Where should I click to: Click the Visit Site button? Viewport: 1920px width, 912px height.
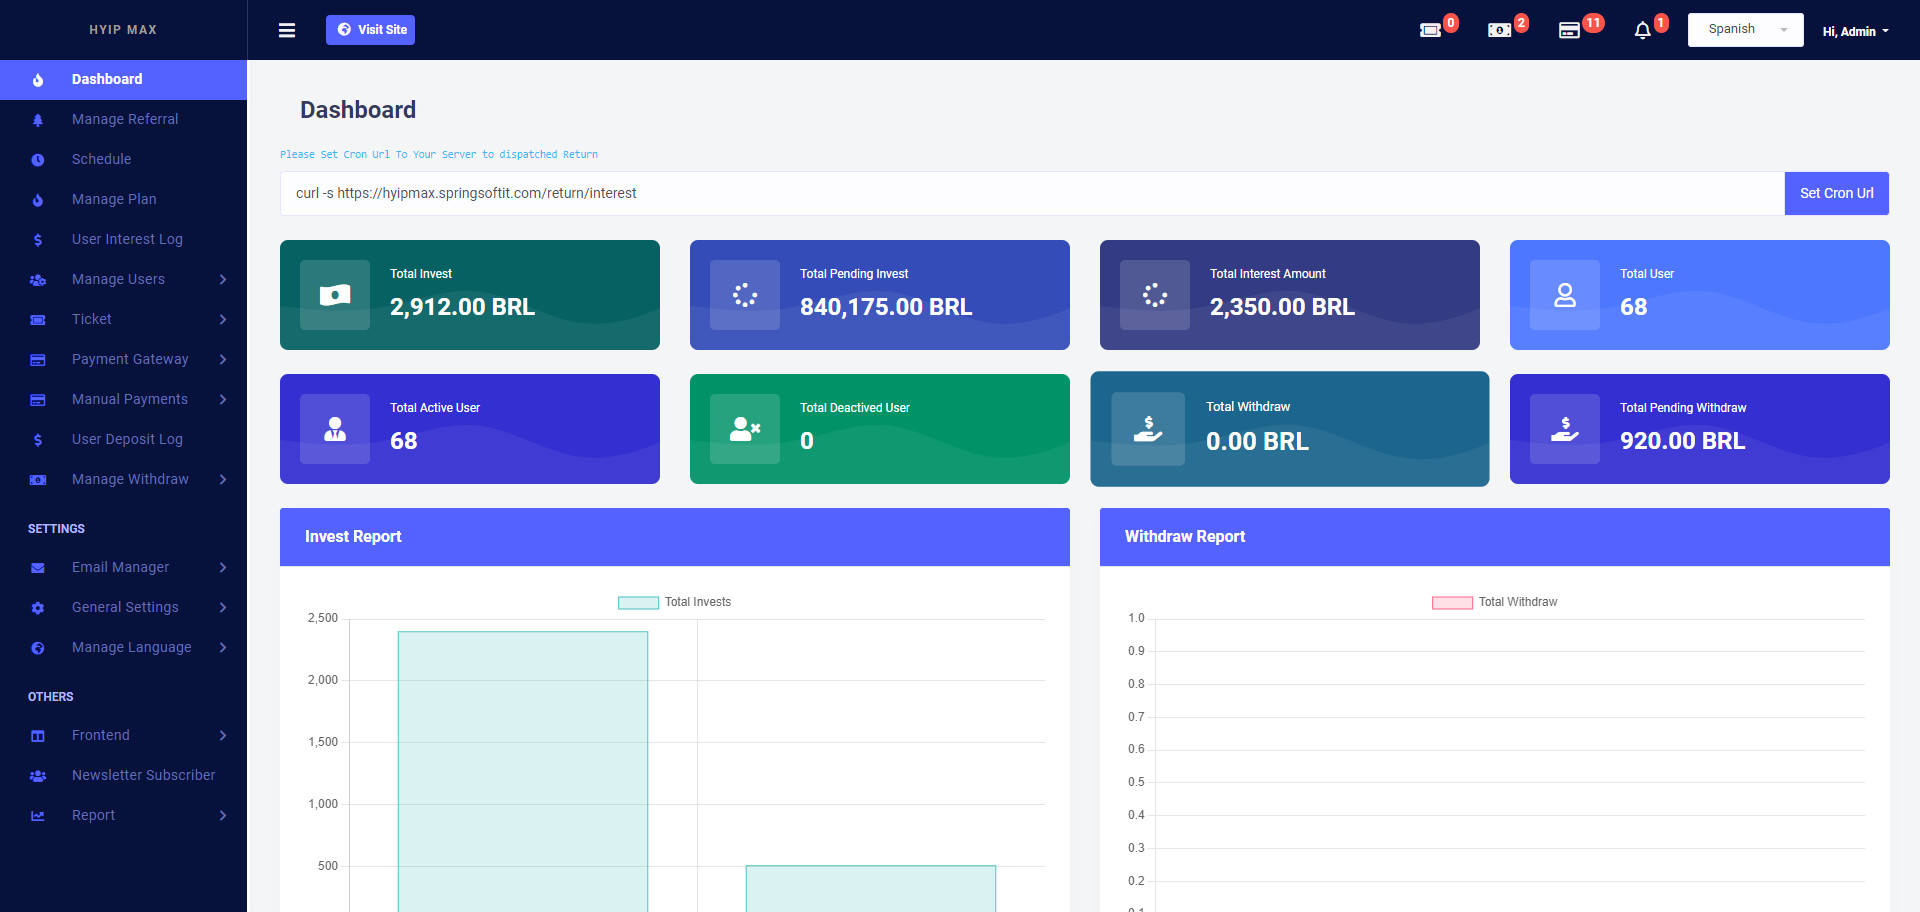370,30
